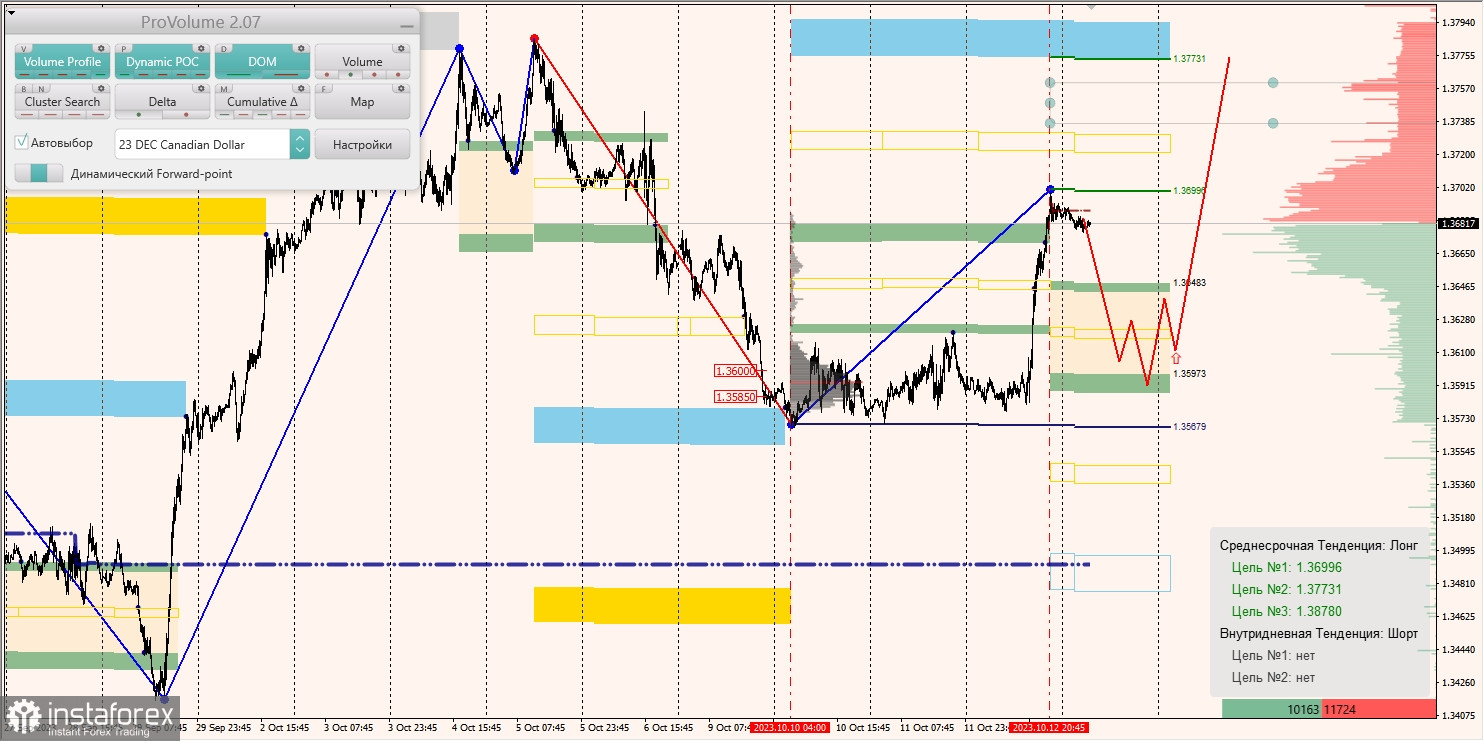Open Map gear settings
Screen dimensions: 1484x741
pyautogui.click(x=400, y=88)
